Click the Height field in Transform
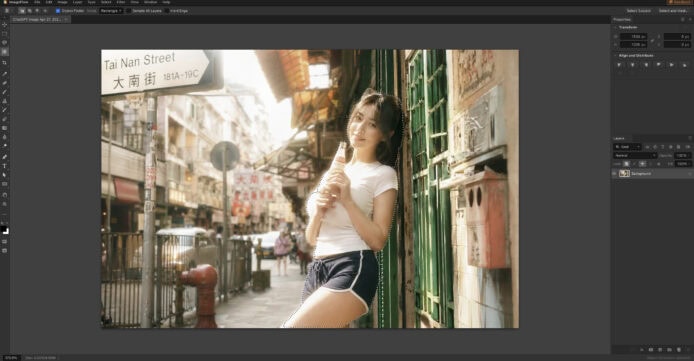Image resolution: width=694 pixels, height=361 pixels. coord(633,45)
